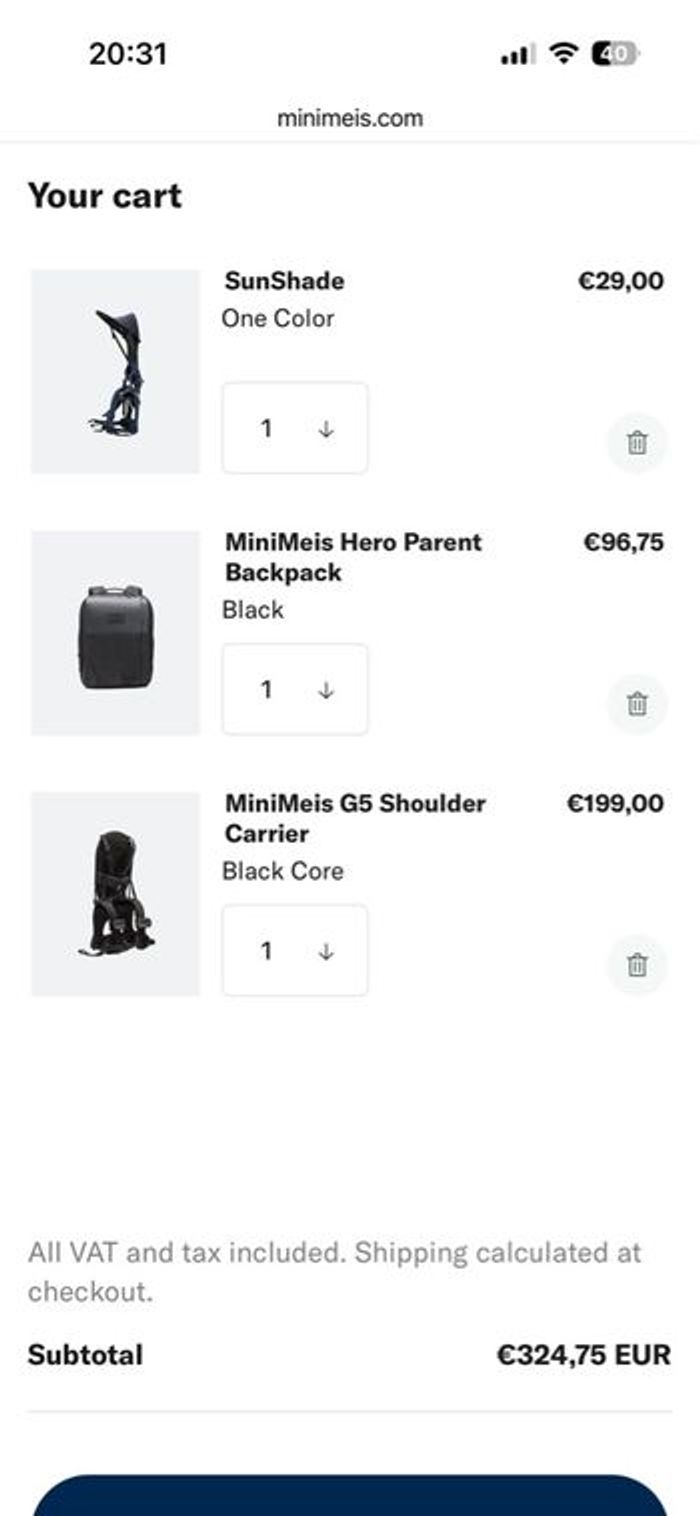Click the SunShade product thumbnail
Screen dimensions: 700x1516
[115, 371]
